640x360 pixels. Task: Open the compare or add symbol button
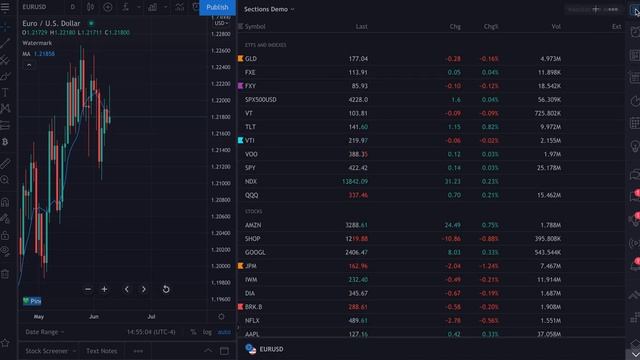pyautogui.click(x=108, y=7)
